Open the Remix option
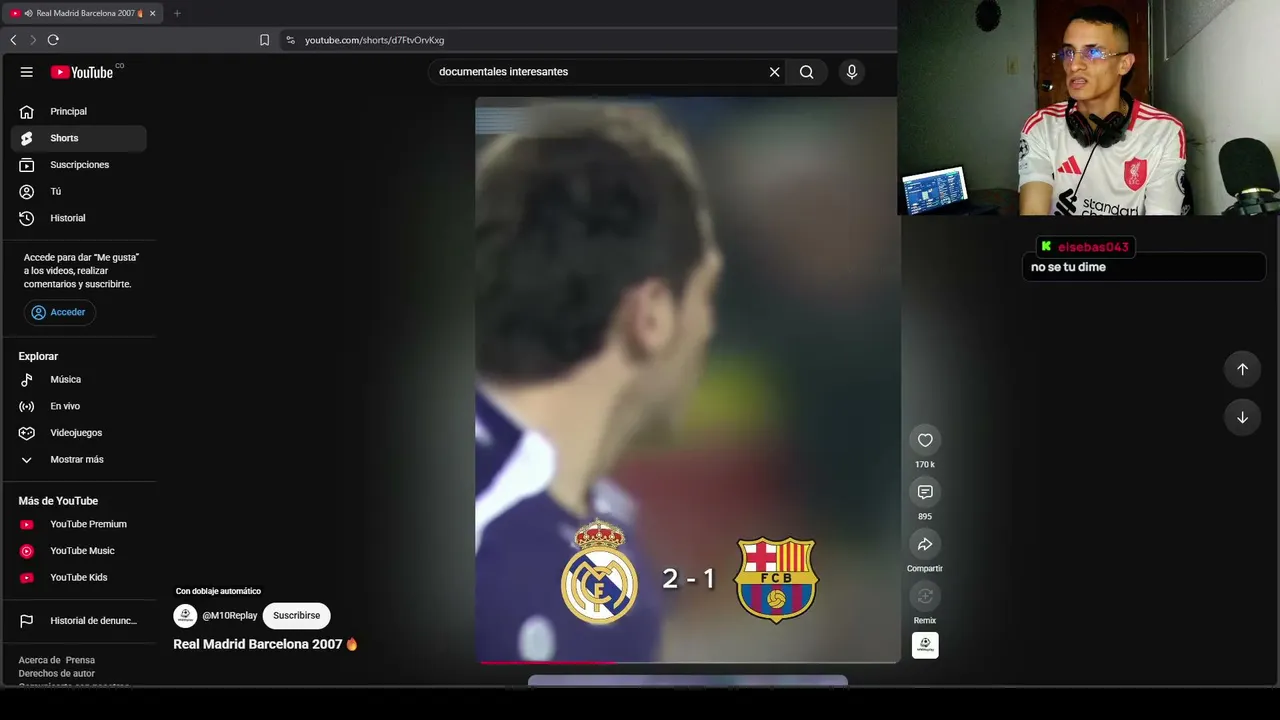This screenshot has height=720, width=1280. click(925, 596)
